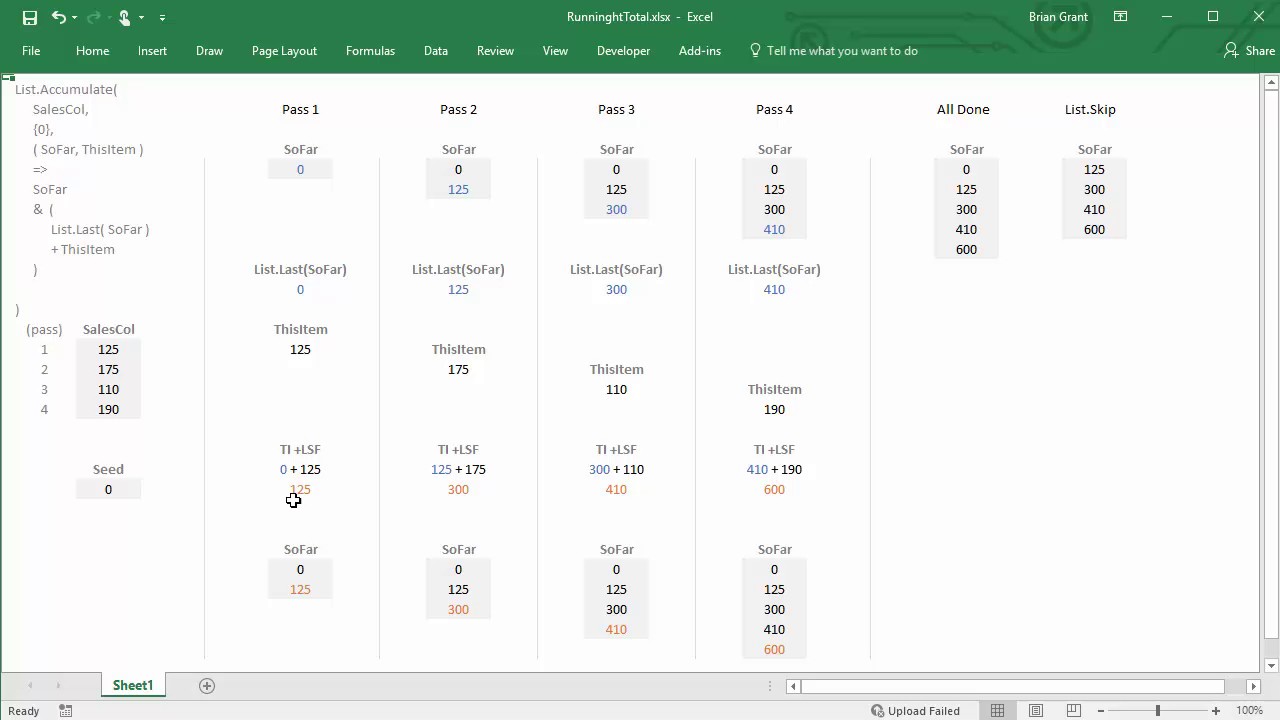
Task: Select the Sheet1 worksheet tab
Action: (133, 685)
